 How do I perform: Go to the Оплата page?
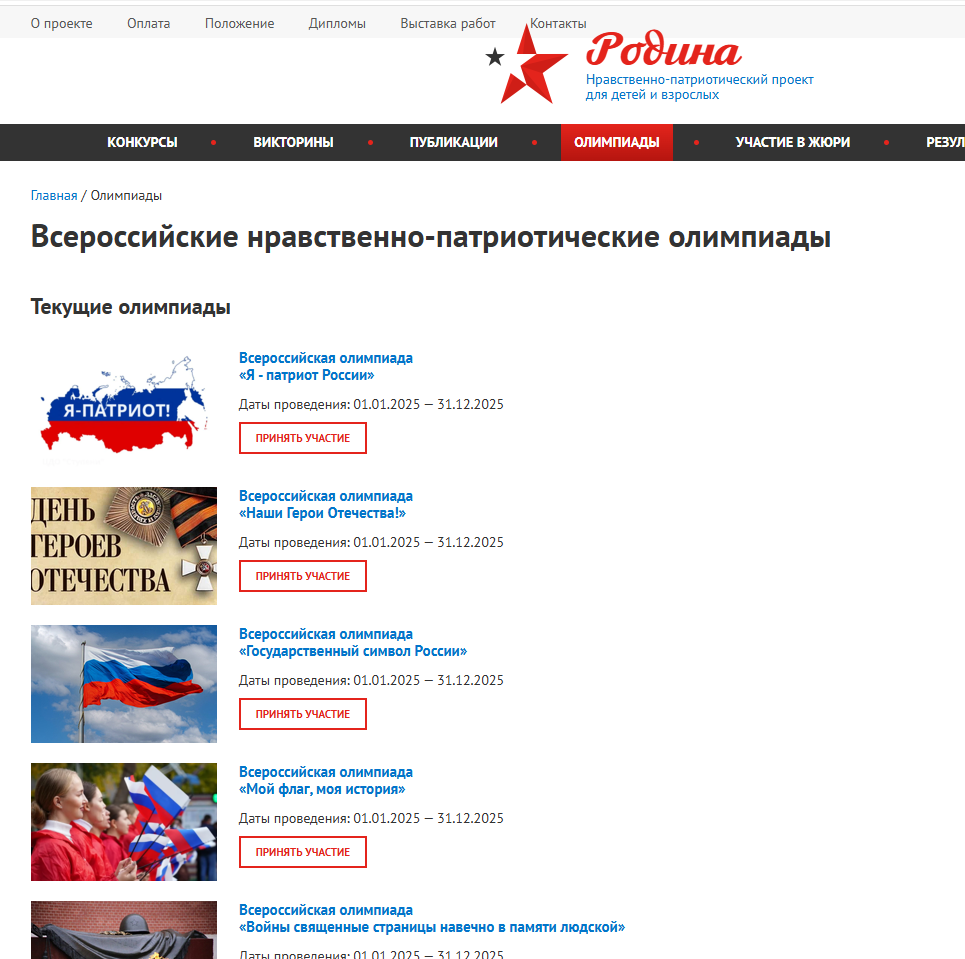coord(148,23)
